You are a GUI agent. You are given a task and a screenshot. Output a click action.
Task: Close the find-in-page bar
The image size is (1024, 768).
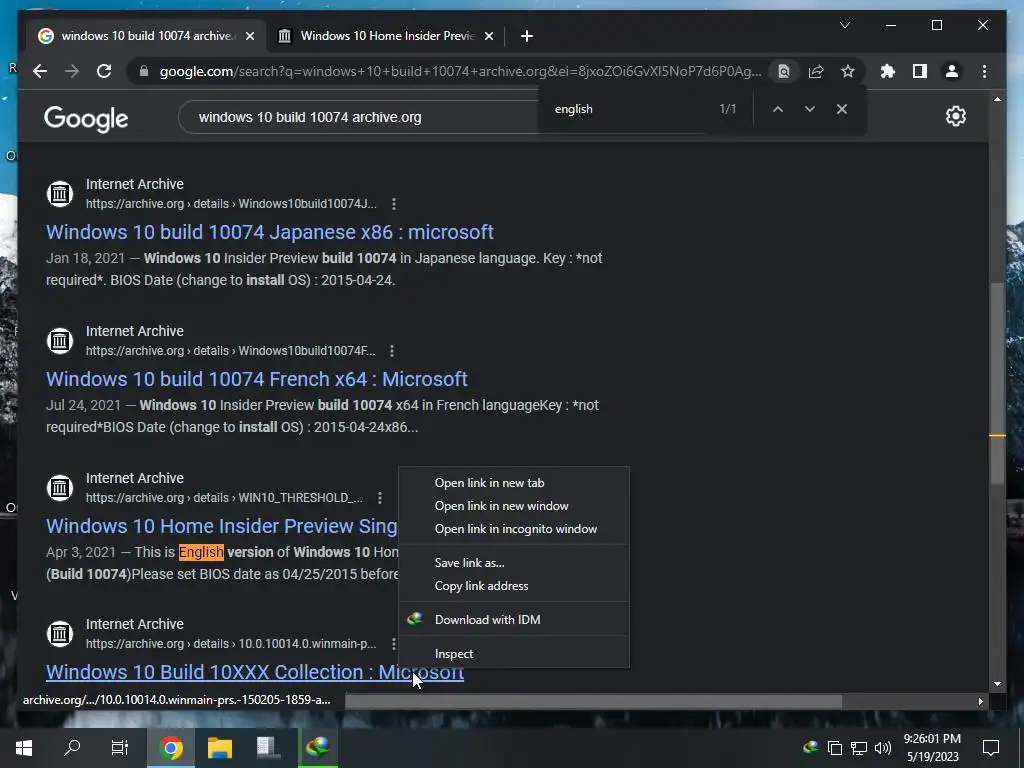(x=842, y=109)
